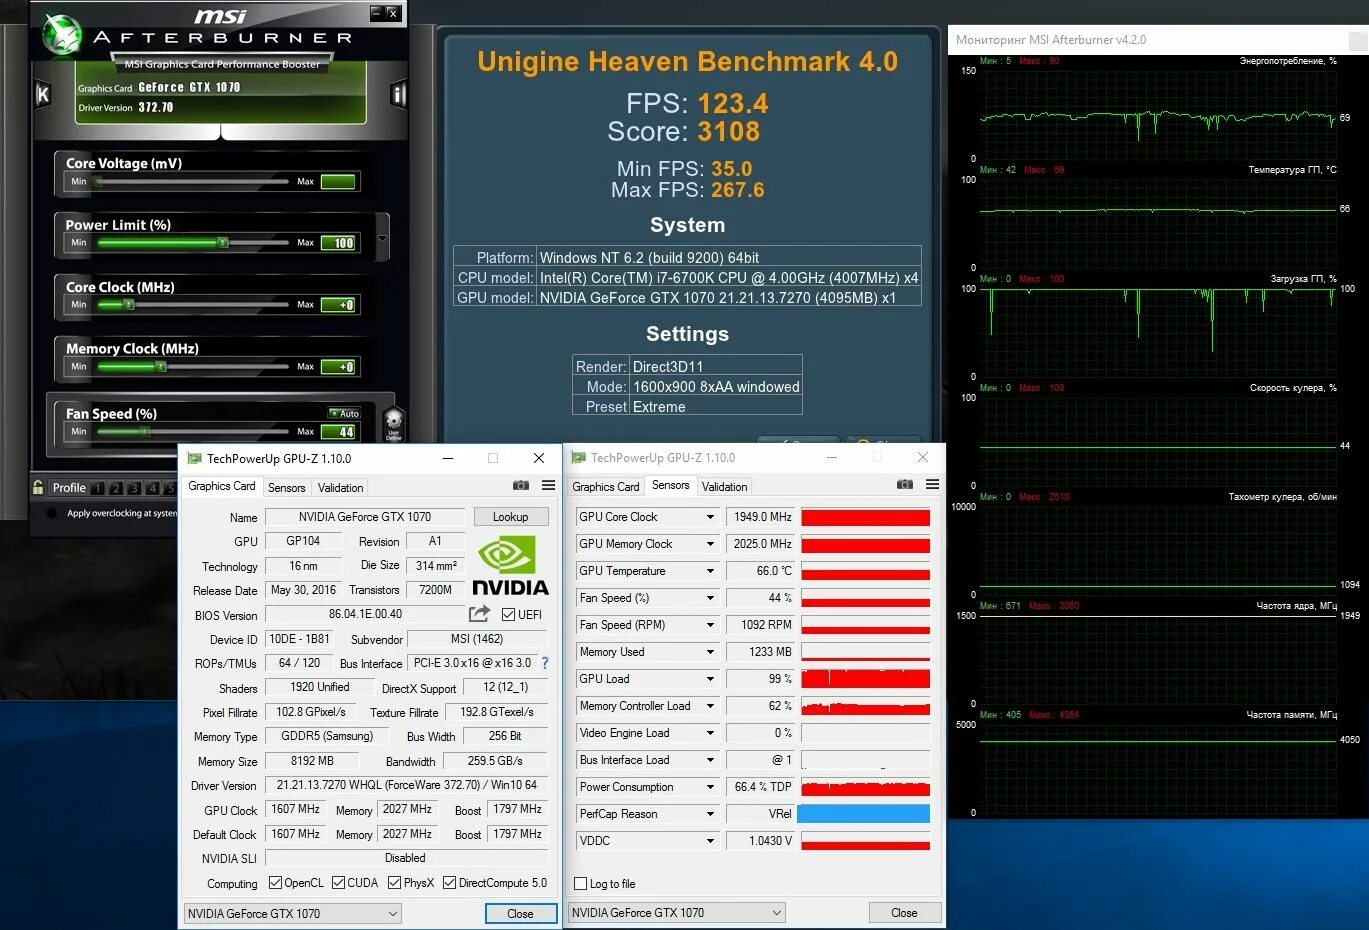Toggle the PhysX checkbox

(395, 883)
